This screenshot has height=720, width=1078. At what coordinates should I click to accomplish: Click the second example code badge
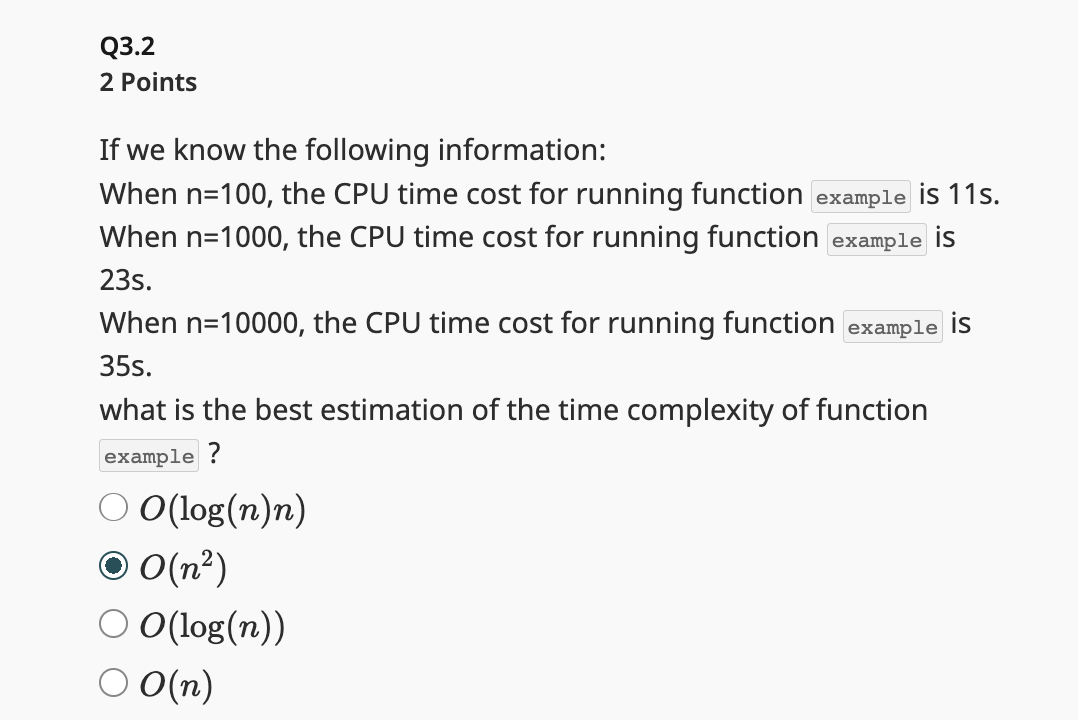tap(876, 240)
